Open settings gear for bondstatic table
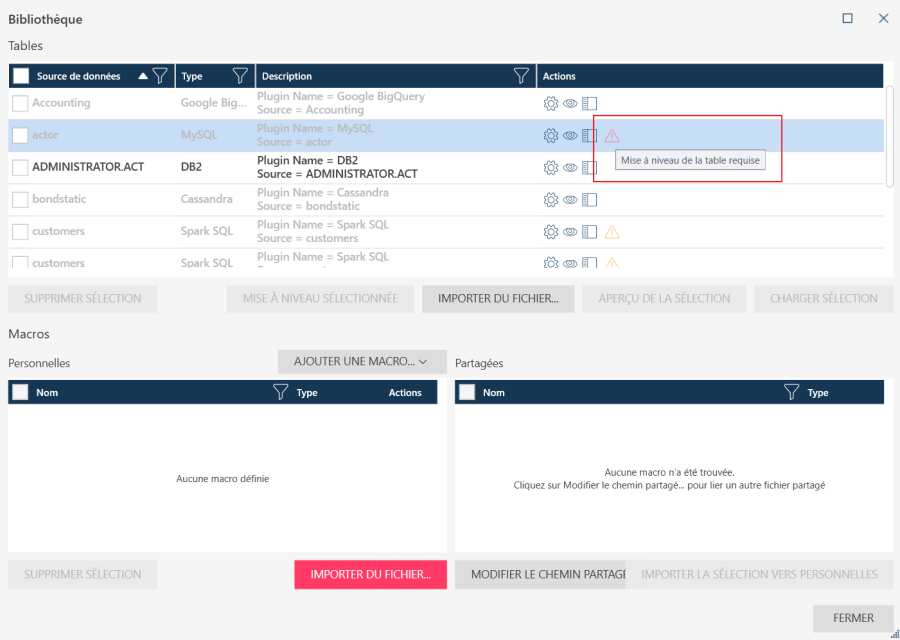900x640 pixels. [x=550, y=200]
